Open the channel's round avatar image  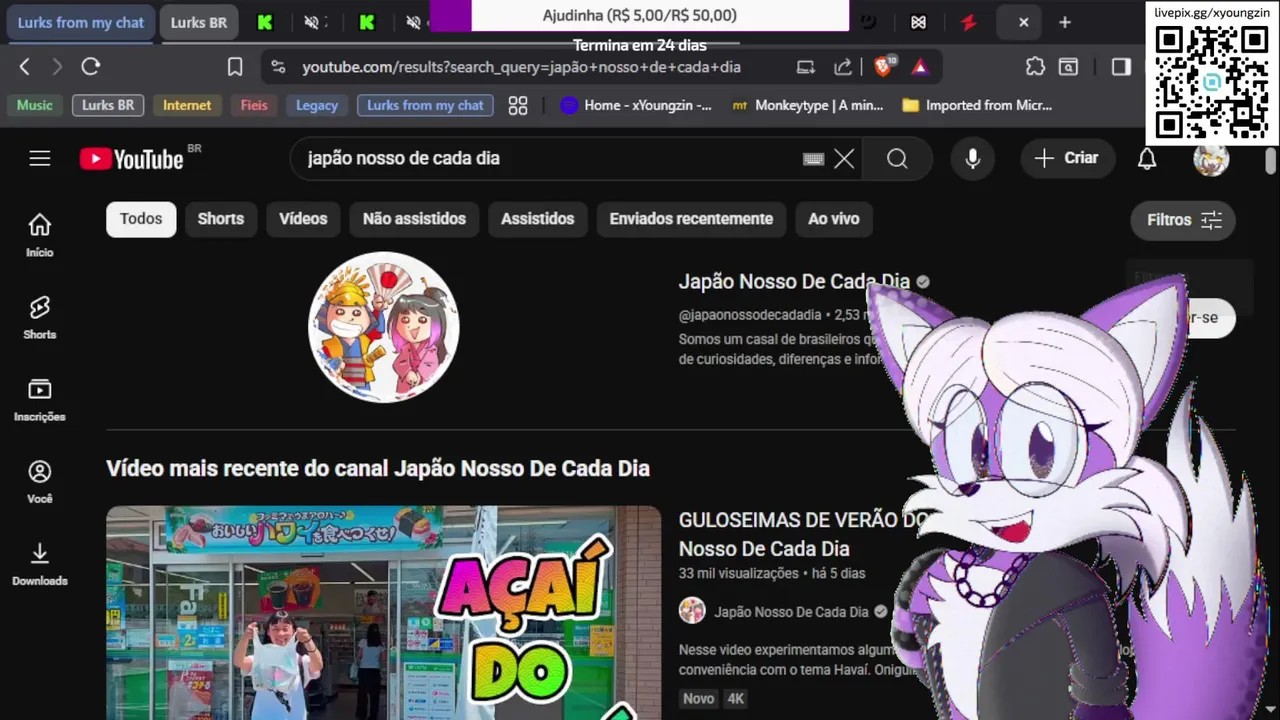[x=384, y=327]
